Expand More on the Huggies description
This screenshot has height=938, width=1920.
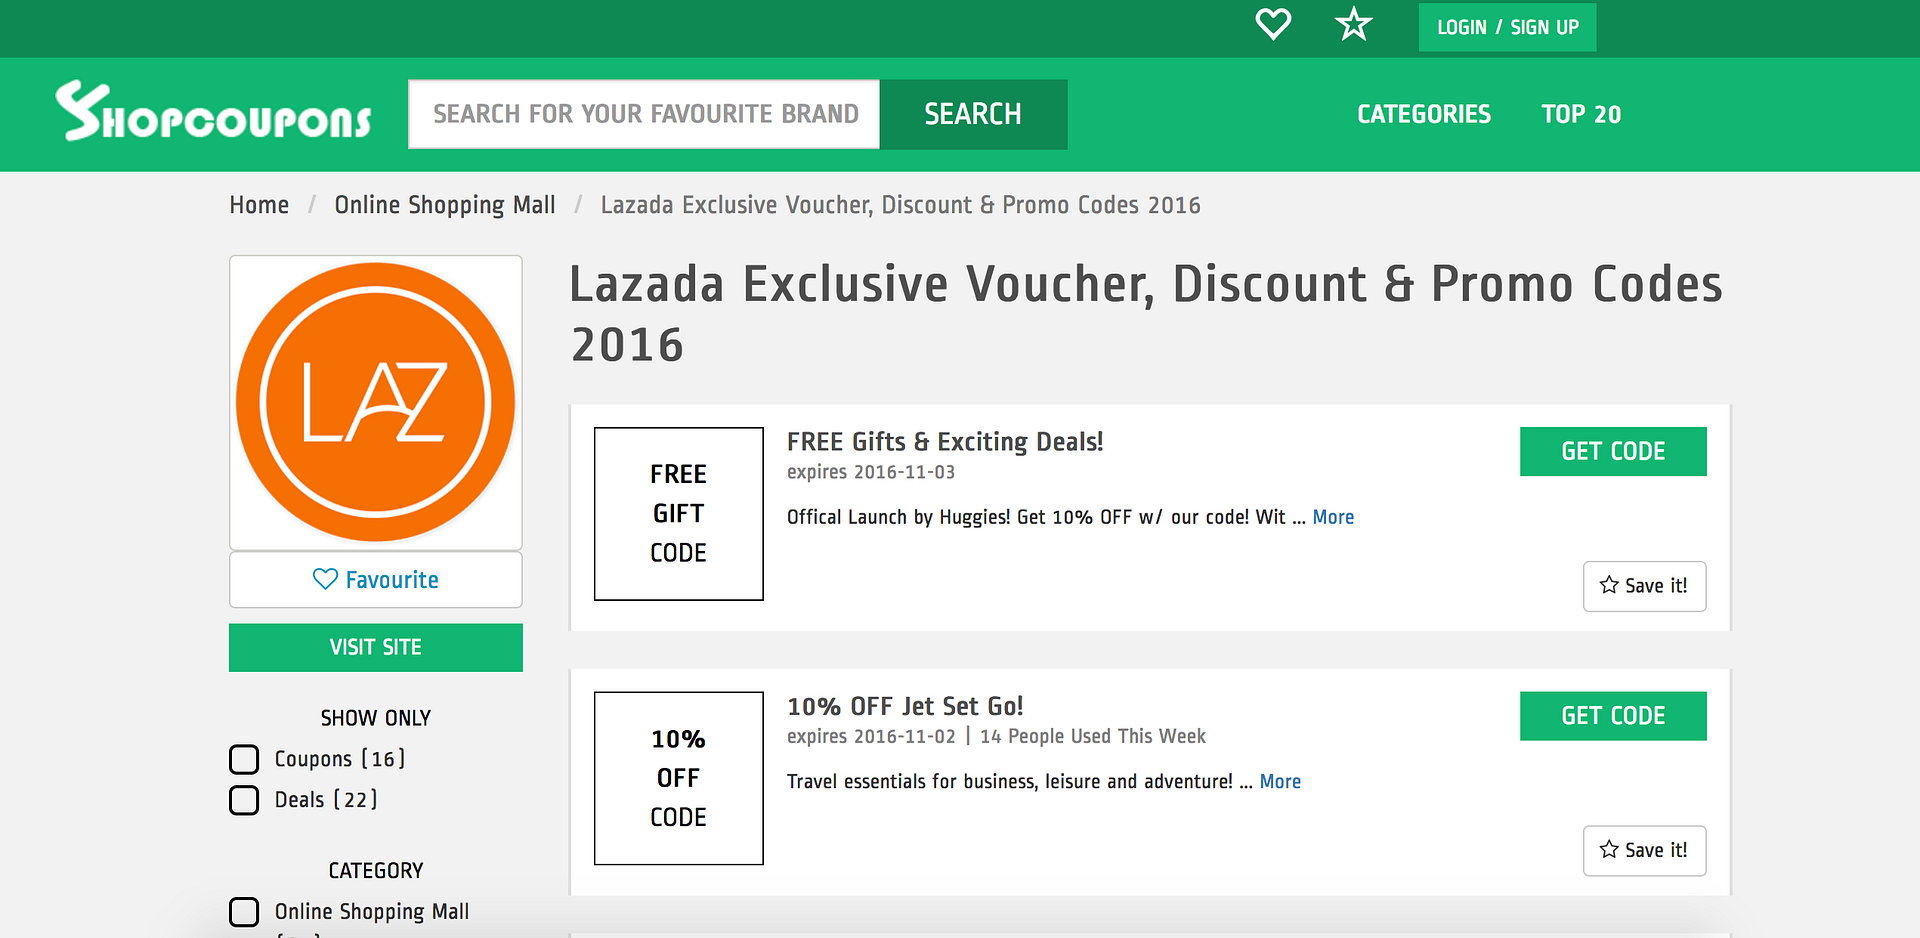tap(1333, 517)
